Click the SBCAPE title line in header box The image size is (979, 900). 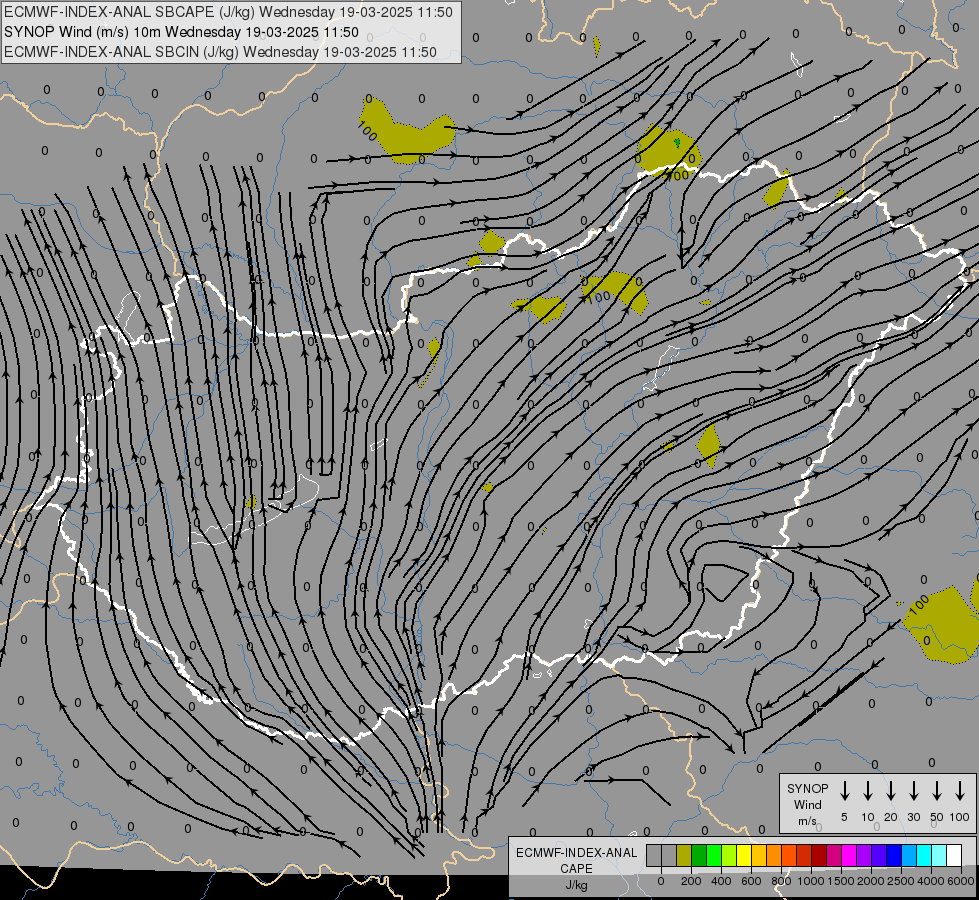[228, 12]
